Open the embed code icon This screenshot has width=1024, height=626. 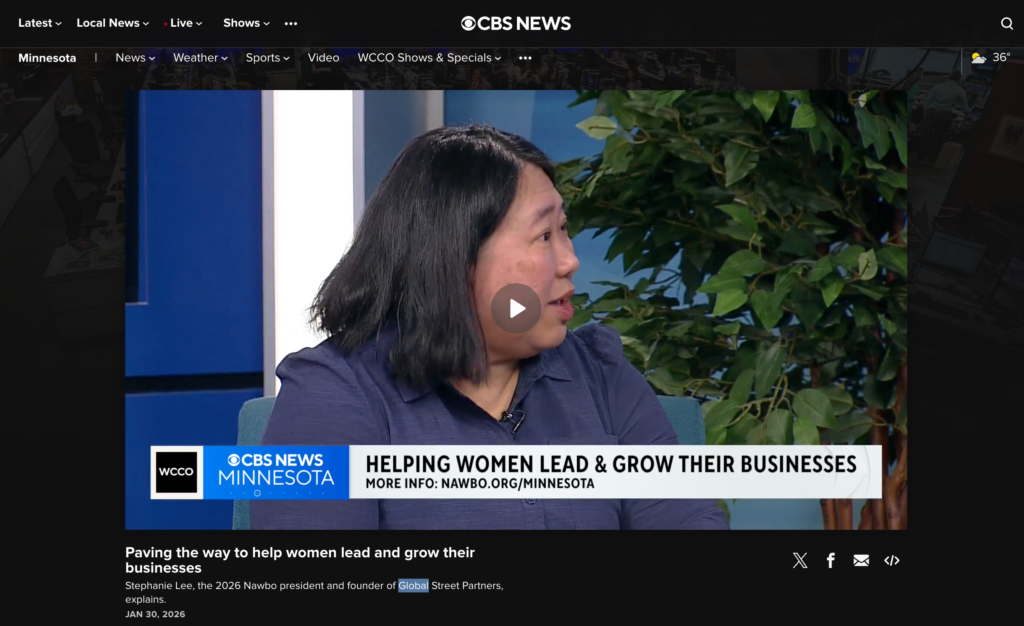point(891,560)
